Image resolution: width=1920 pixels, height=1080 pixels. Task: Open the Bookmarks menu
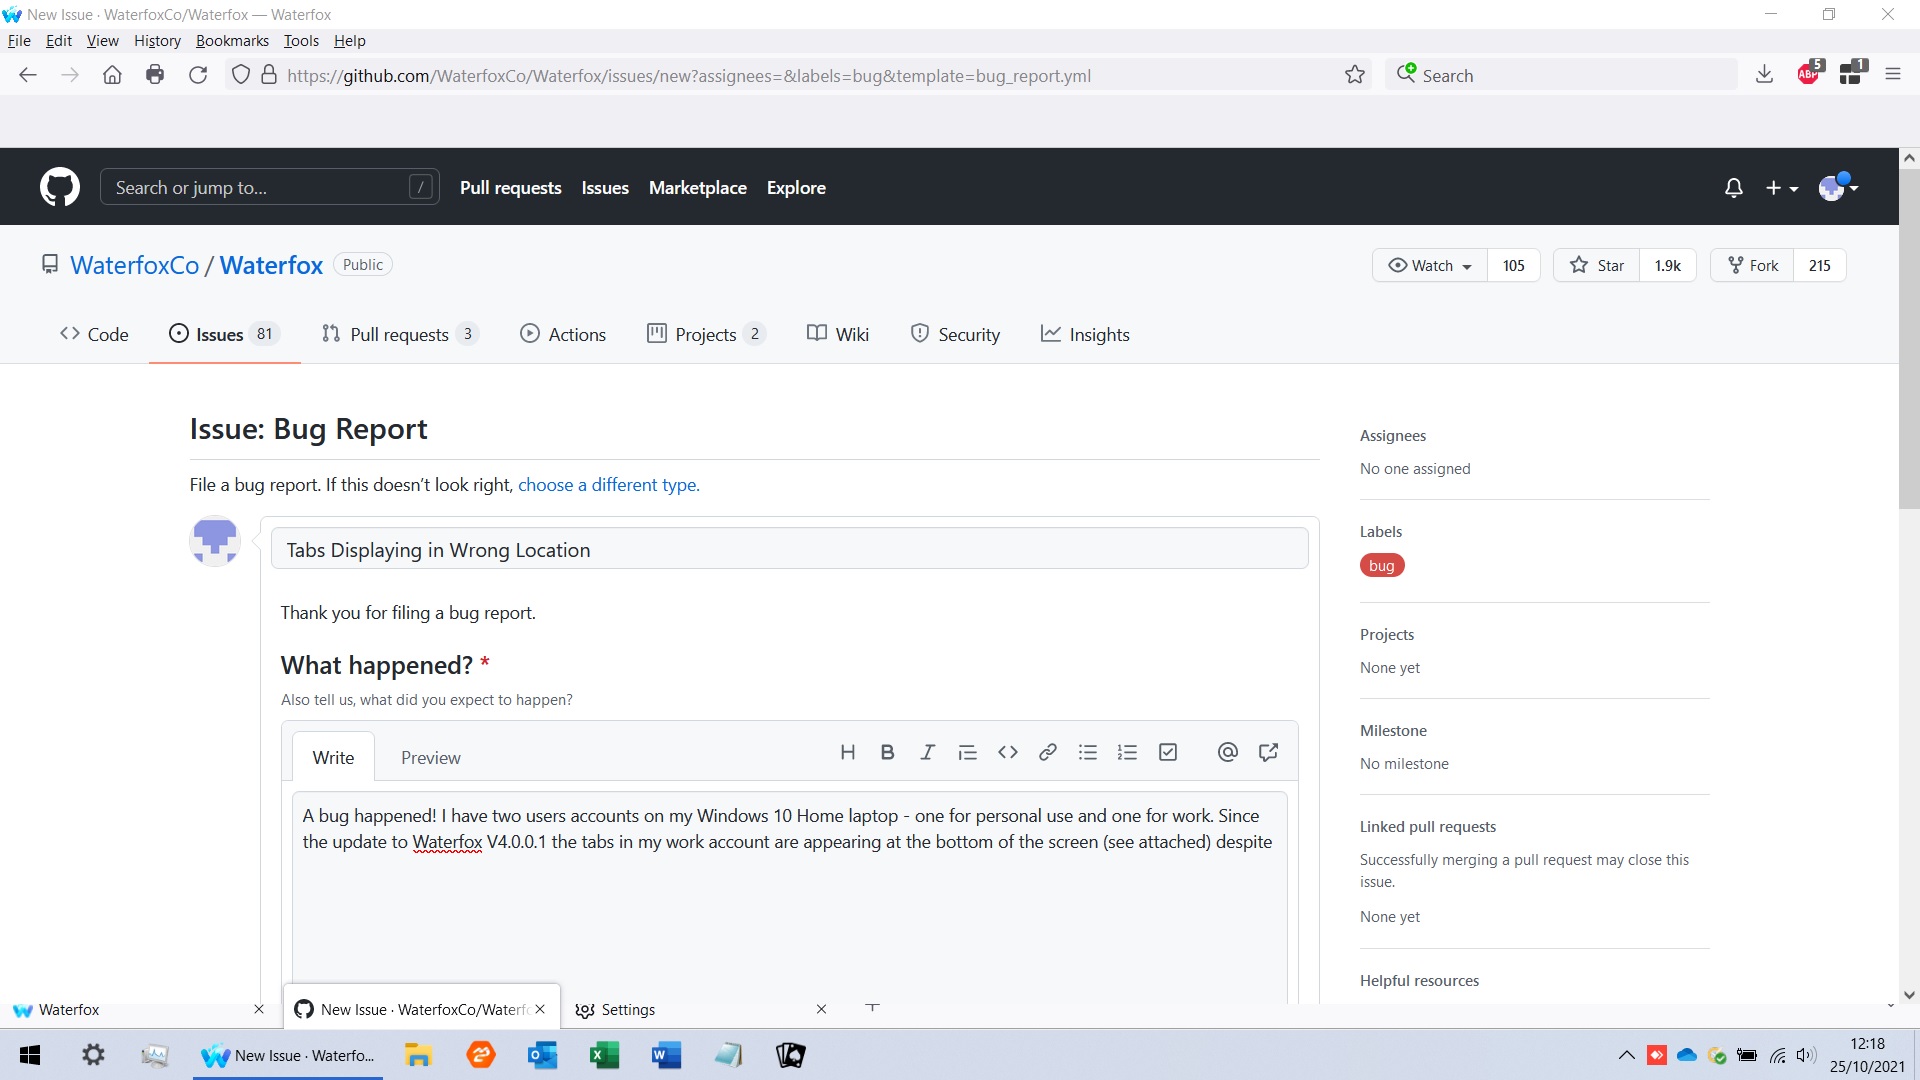click(x=232, y=40)
